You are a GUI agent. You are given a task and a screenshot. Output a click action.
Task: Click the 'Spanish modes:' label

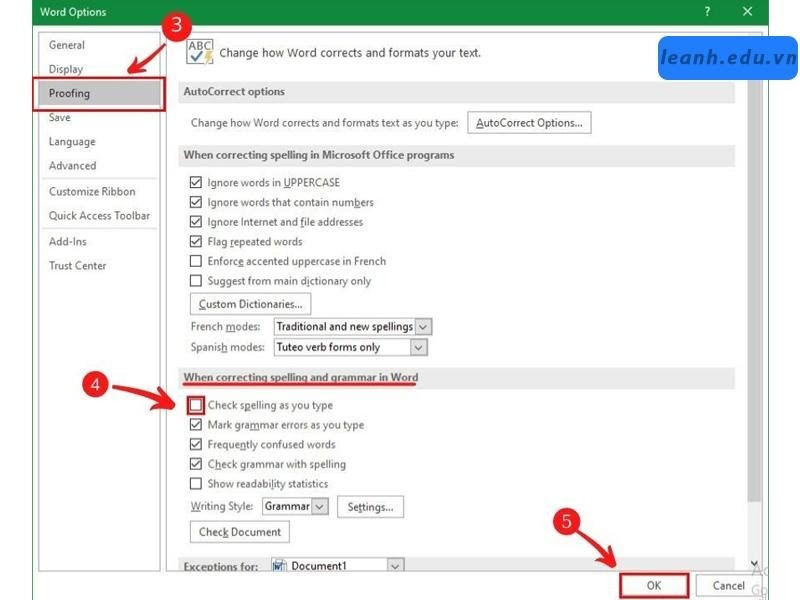[228, 347]
